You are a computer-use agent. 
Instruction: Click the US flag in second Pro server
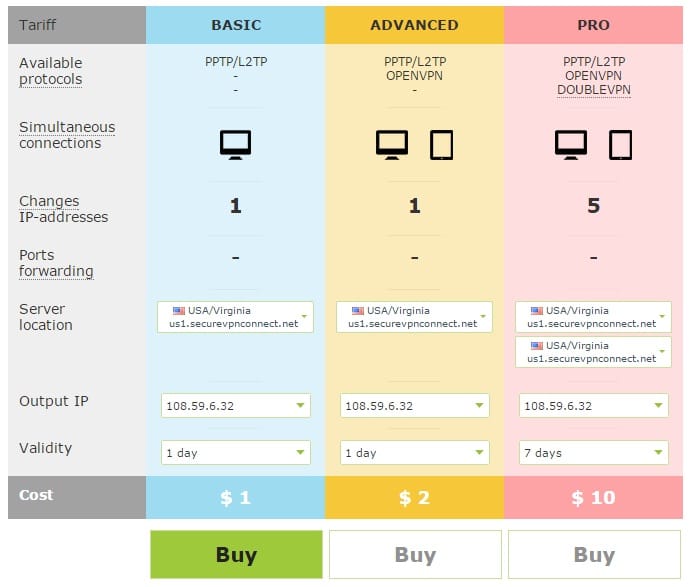pyautogui.click(x=536, y=346)
